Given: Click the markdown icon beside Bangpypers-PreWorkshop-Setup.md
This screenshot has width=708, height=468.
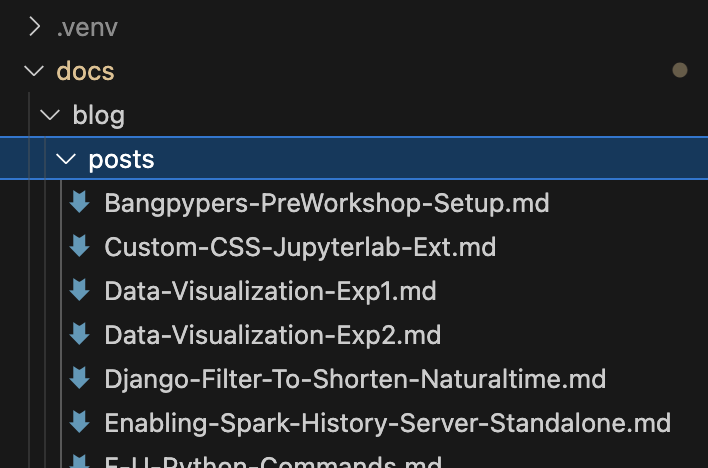Looking at the screenshot, I should coord(80,203).
